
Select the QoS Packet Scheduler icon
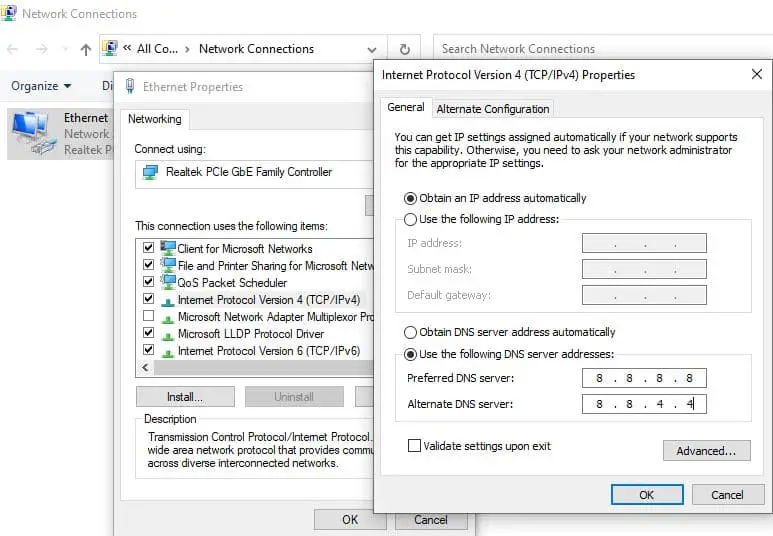168,283
